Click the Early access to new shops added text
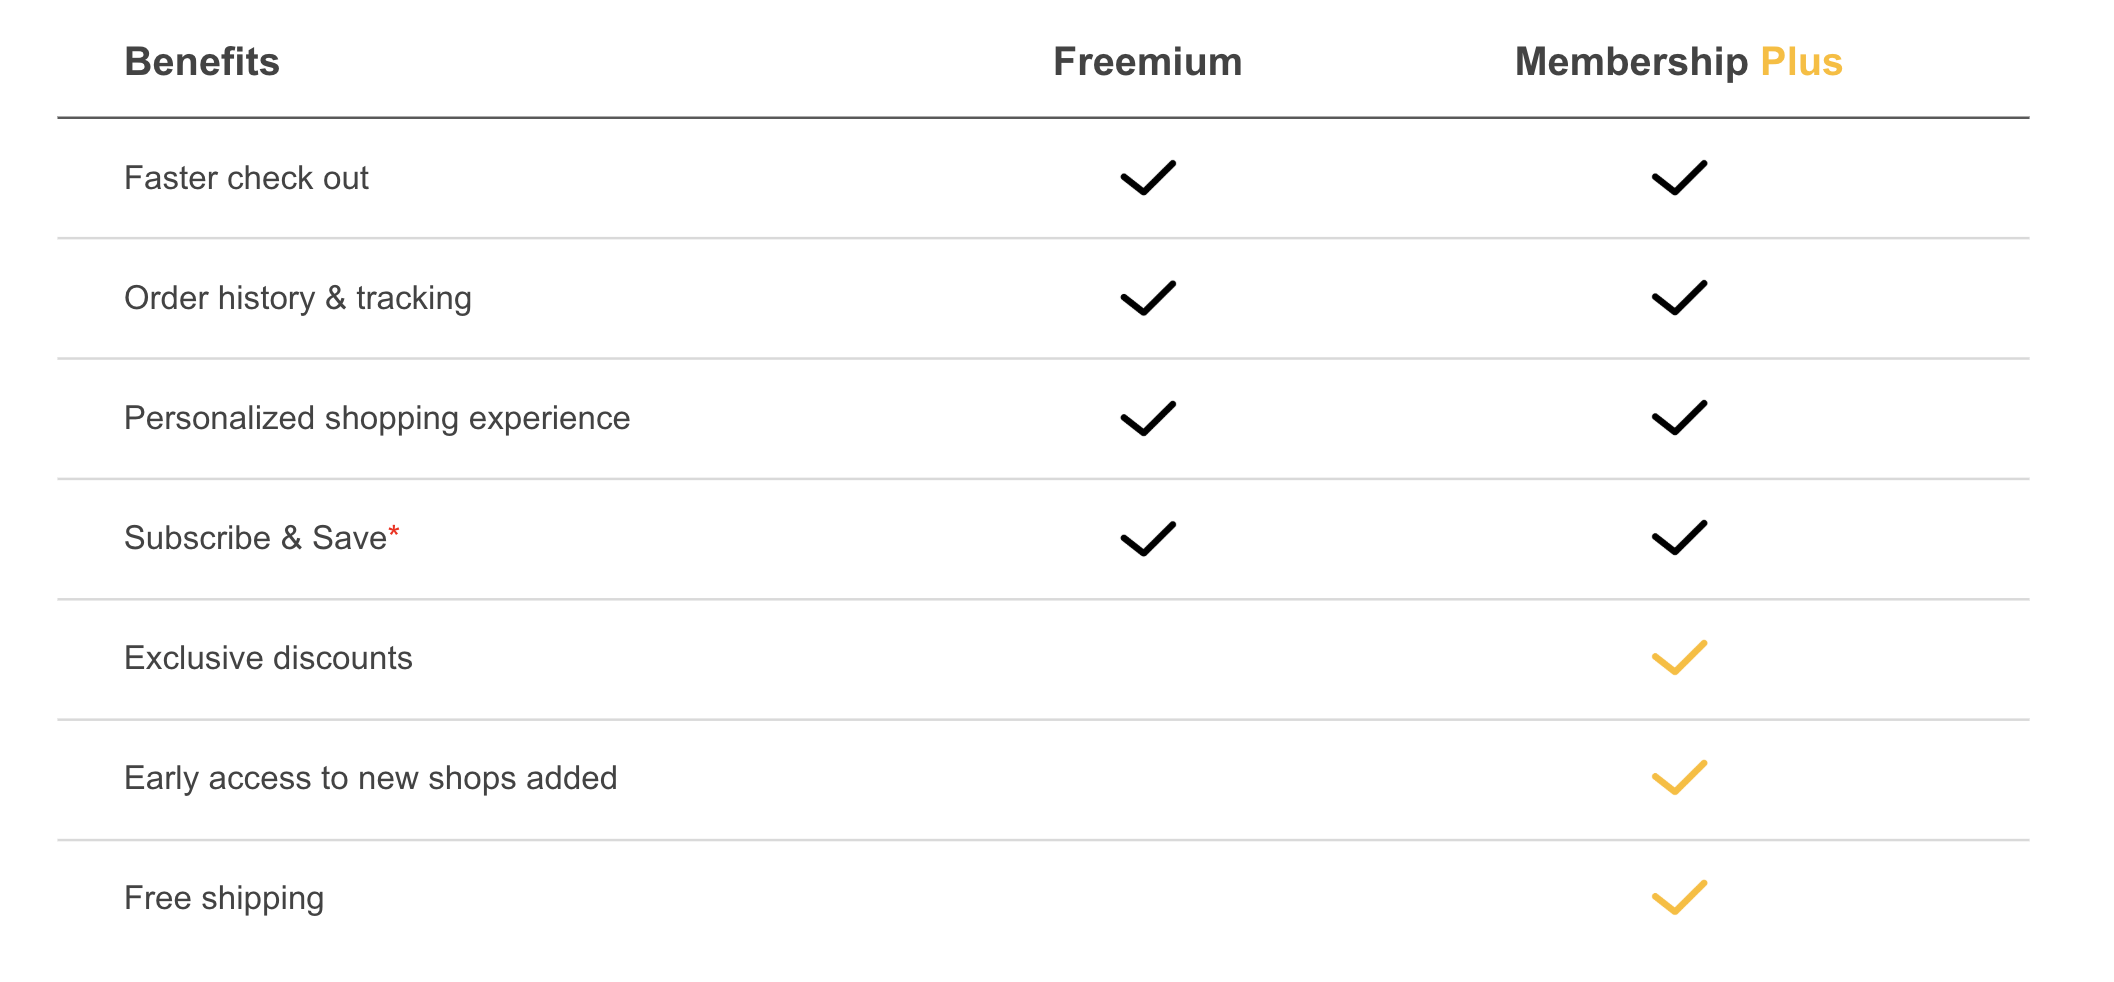 tap(371, 778)
